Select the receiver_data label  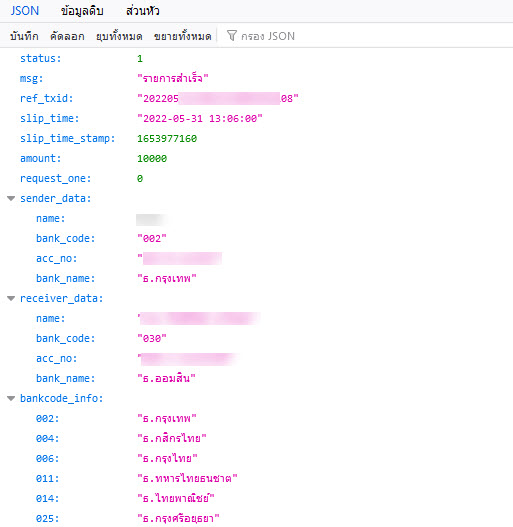point(62,298)
